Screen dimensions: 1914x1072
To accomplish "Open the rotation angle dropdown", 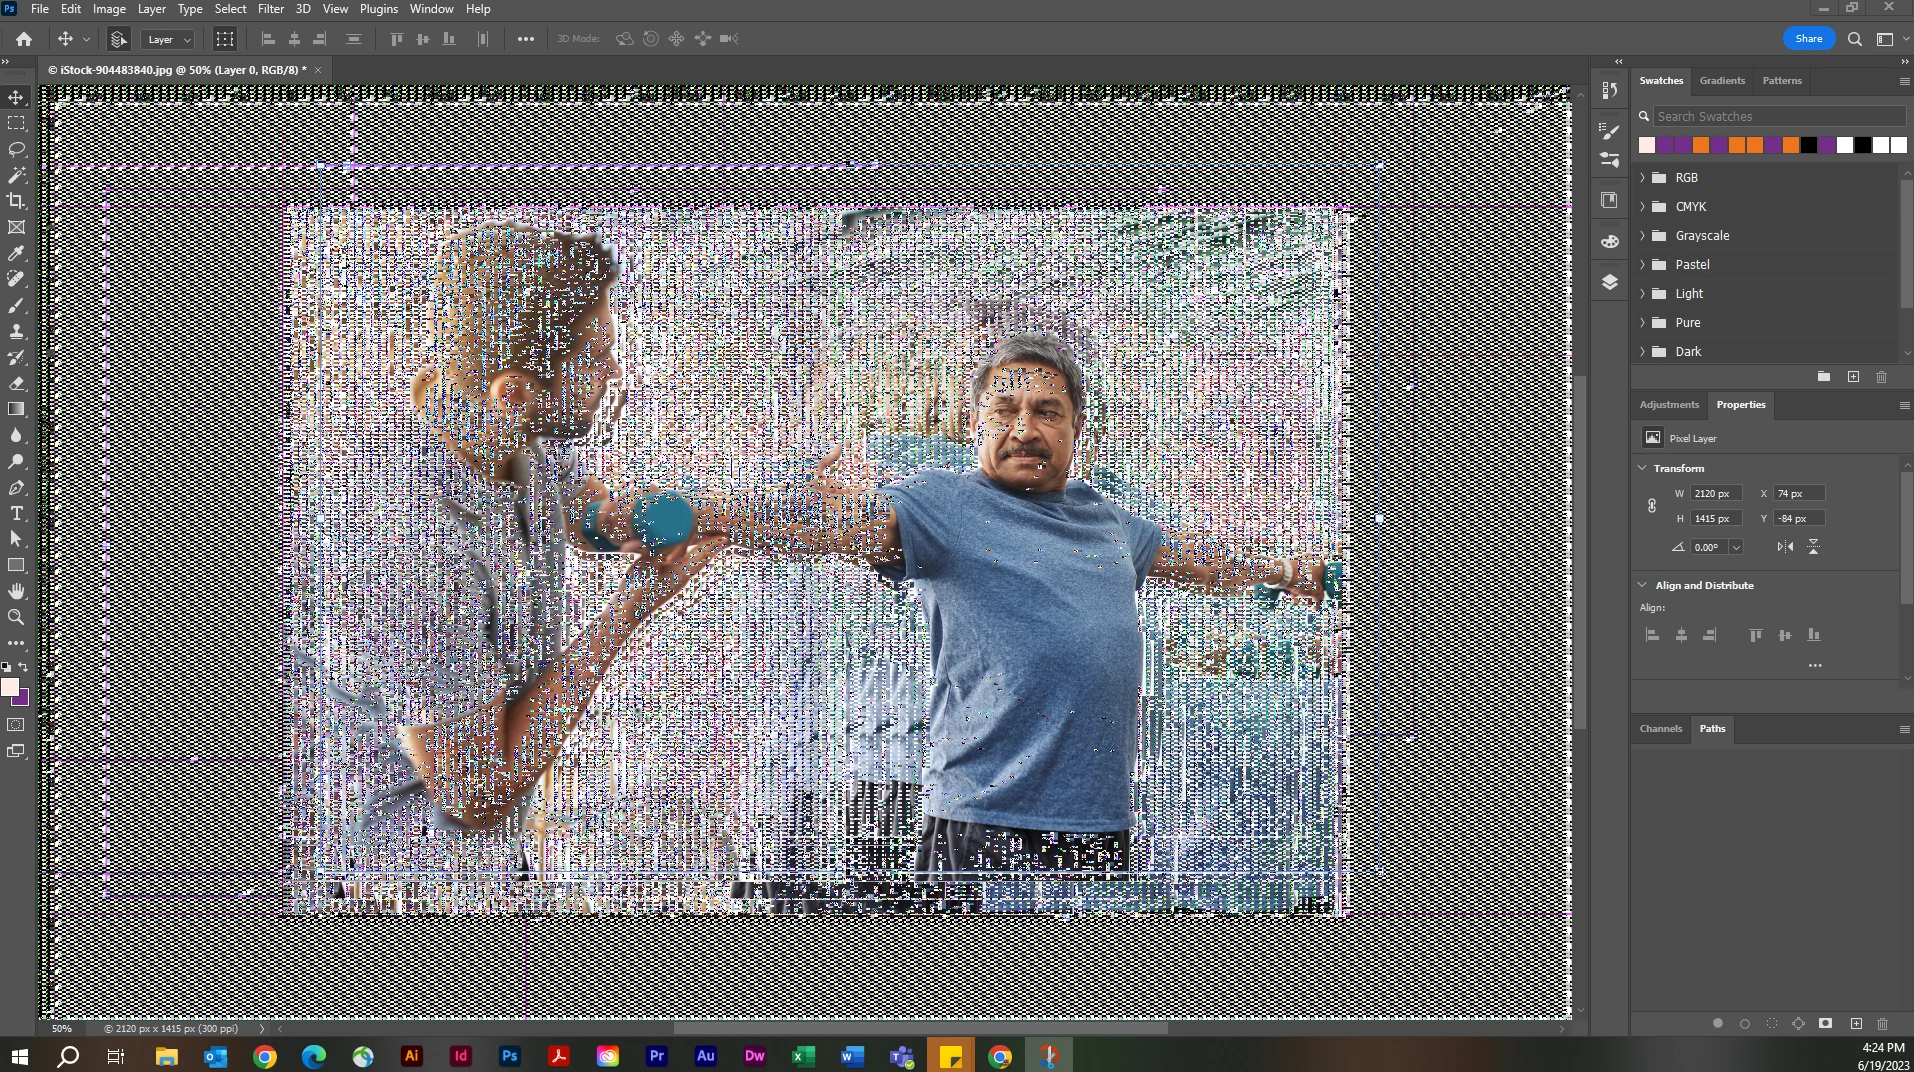I will 1736,547.
